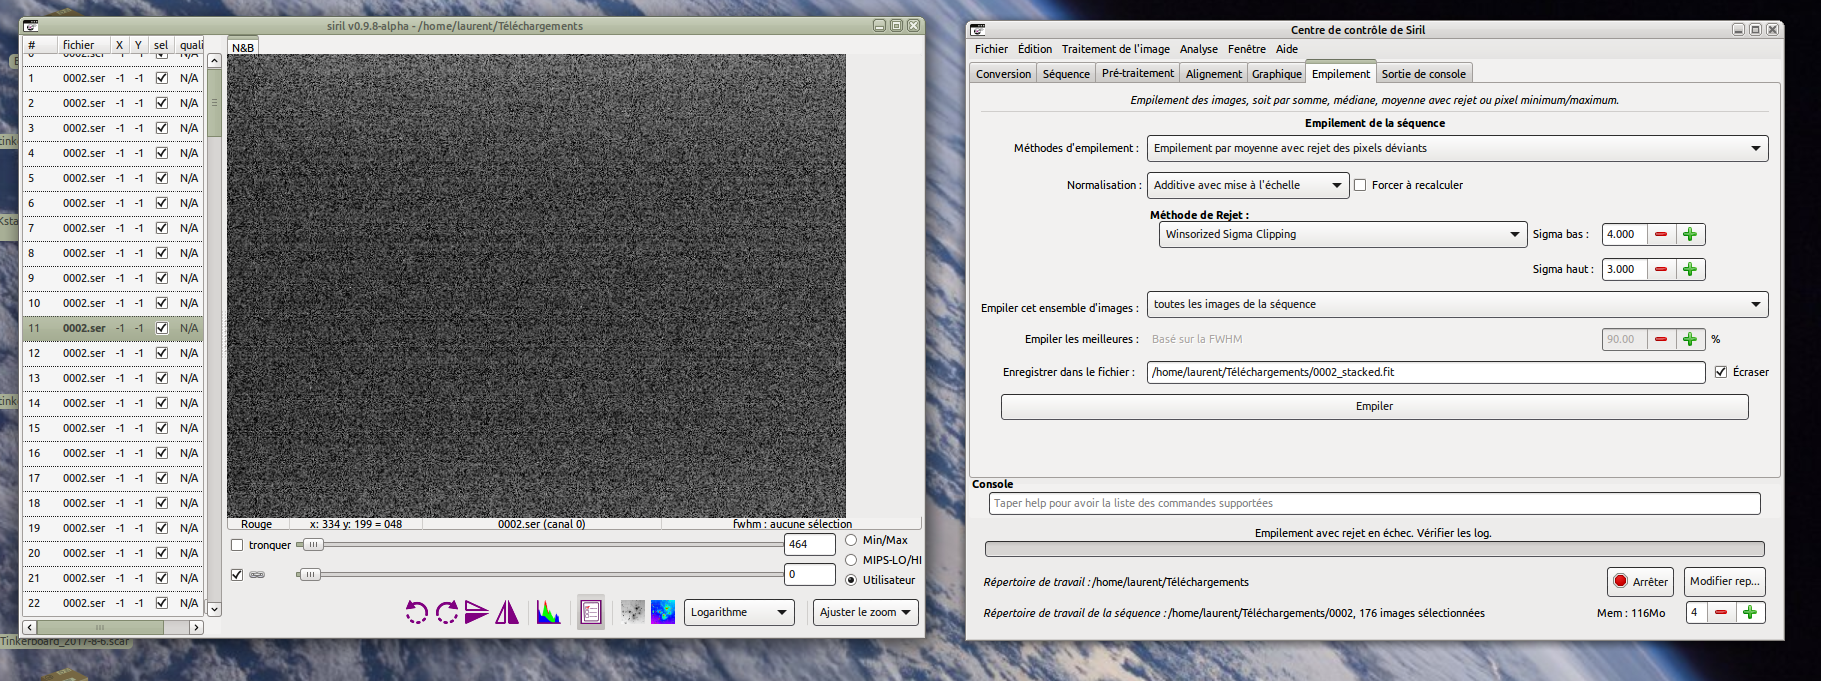Switch to the Pré-traitement tab
Image resolution: width=1821 pixels, height=681 pixels.
coord(1138,73)
